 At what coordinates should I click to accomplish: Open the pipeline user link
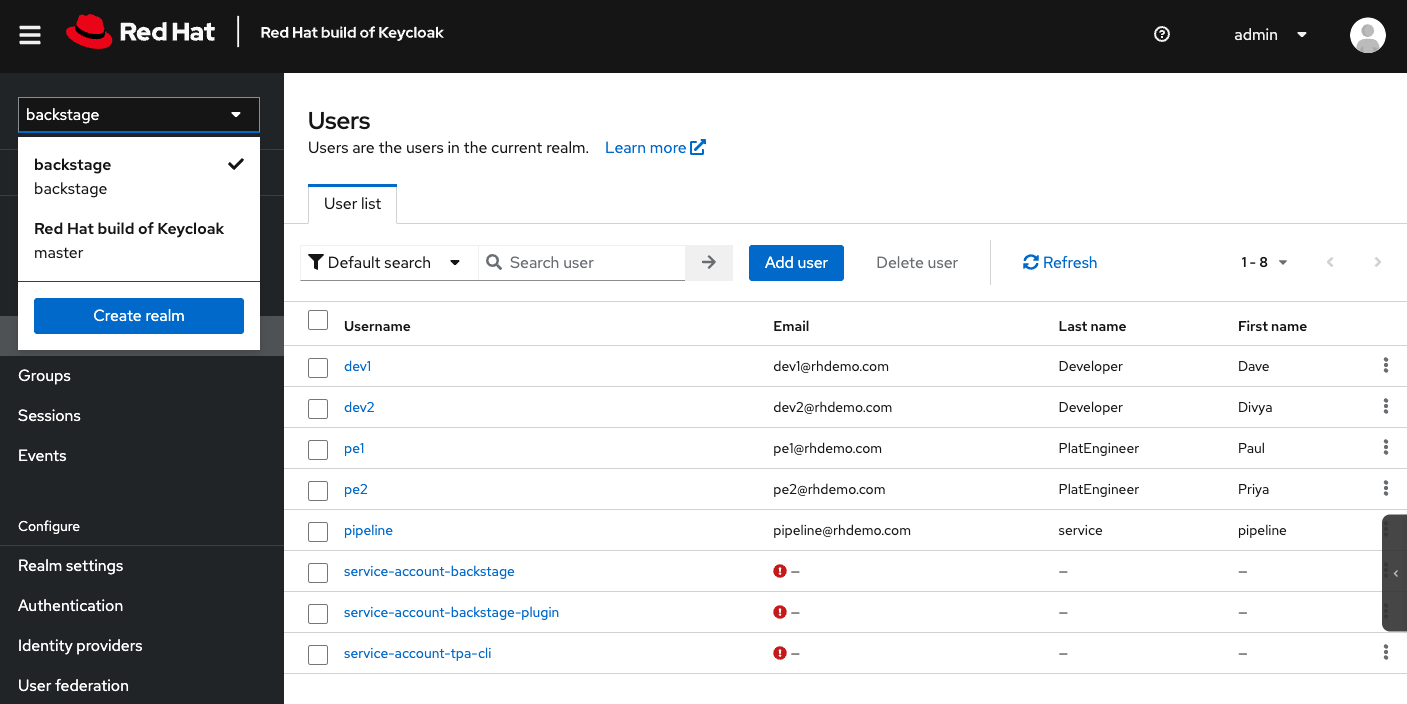pyautogui.click(x=368, y=530)
